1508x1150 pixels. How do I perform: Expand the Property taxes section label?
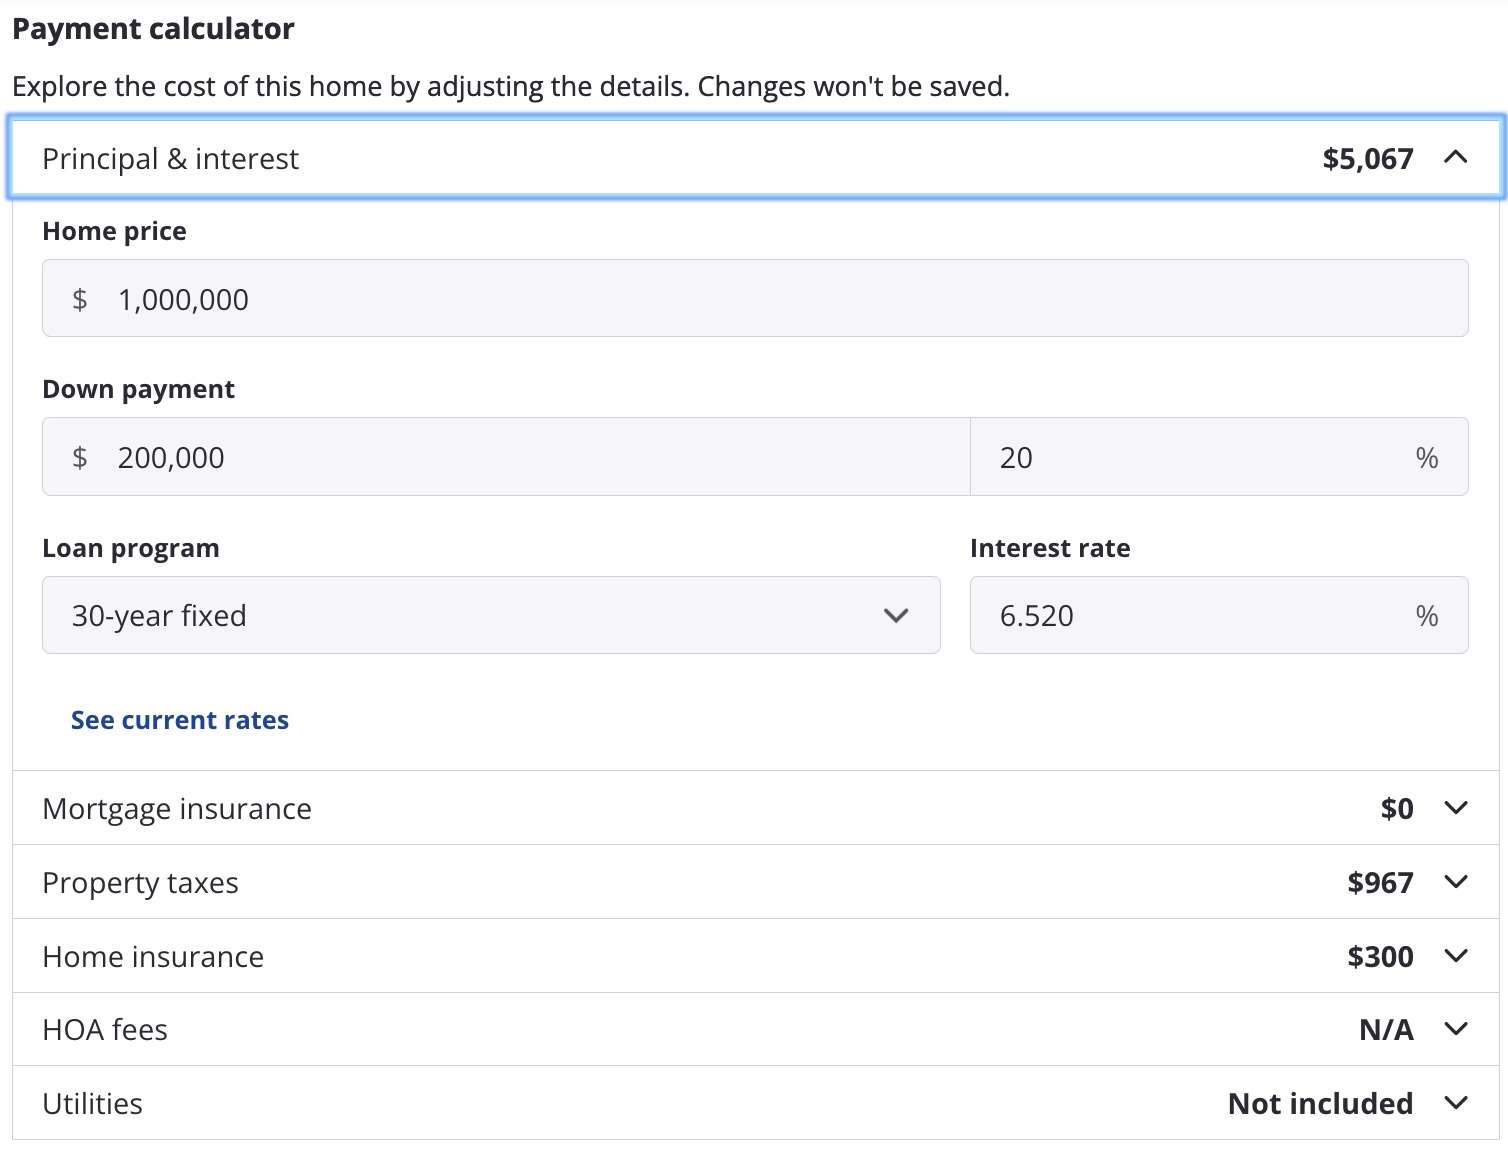tap(140, 882)
